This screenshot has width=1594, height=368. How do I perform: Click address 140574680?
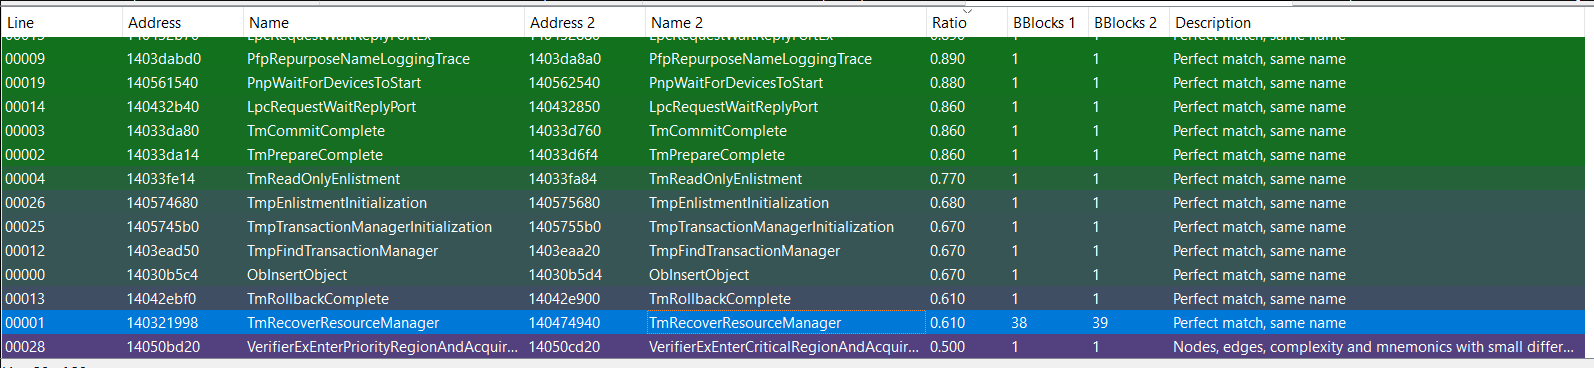(162, 203)
